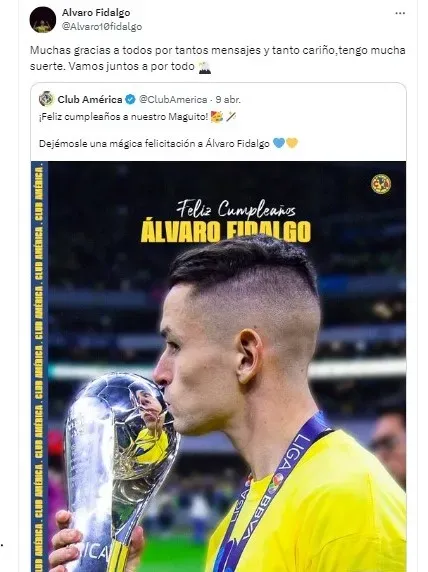Click the party face emoji

coord(217,117)
